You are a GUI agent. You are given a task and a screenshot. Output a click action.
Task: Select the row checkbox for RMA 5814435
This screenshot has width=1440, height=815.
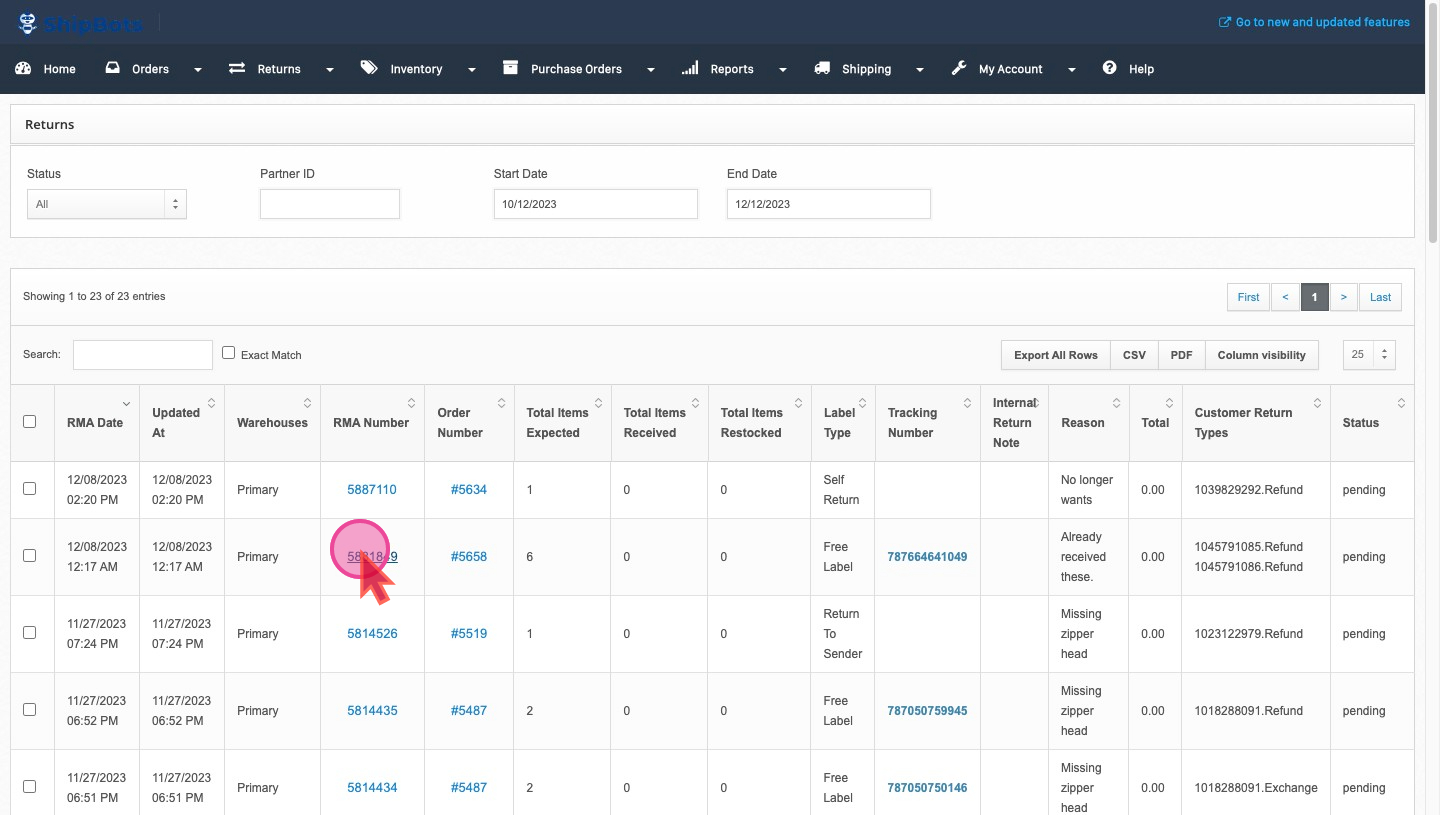point(29,710)
